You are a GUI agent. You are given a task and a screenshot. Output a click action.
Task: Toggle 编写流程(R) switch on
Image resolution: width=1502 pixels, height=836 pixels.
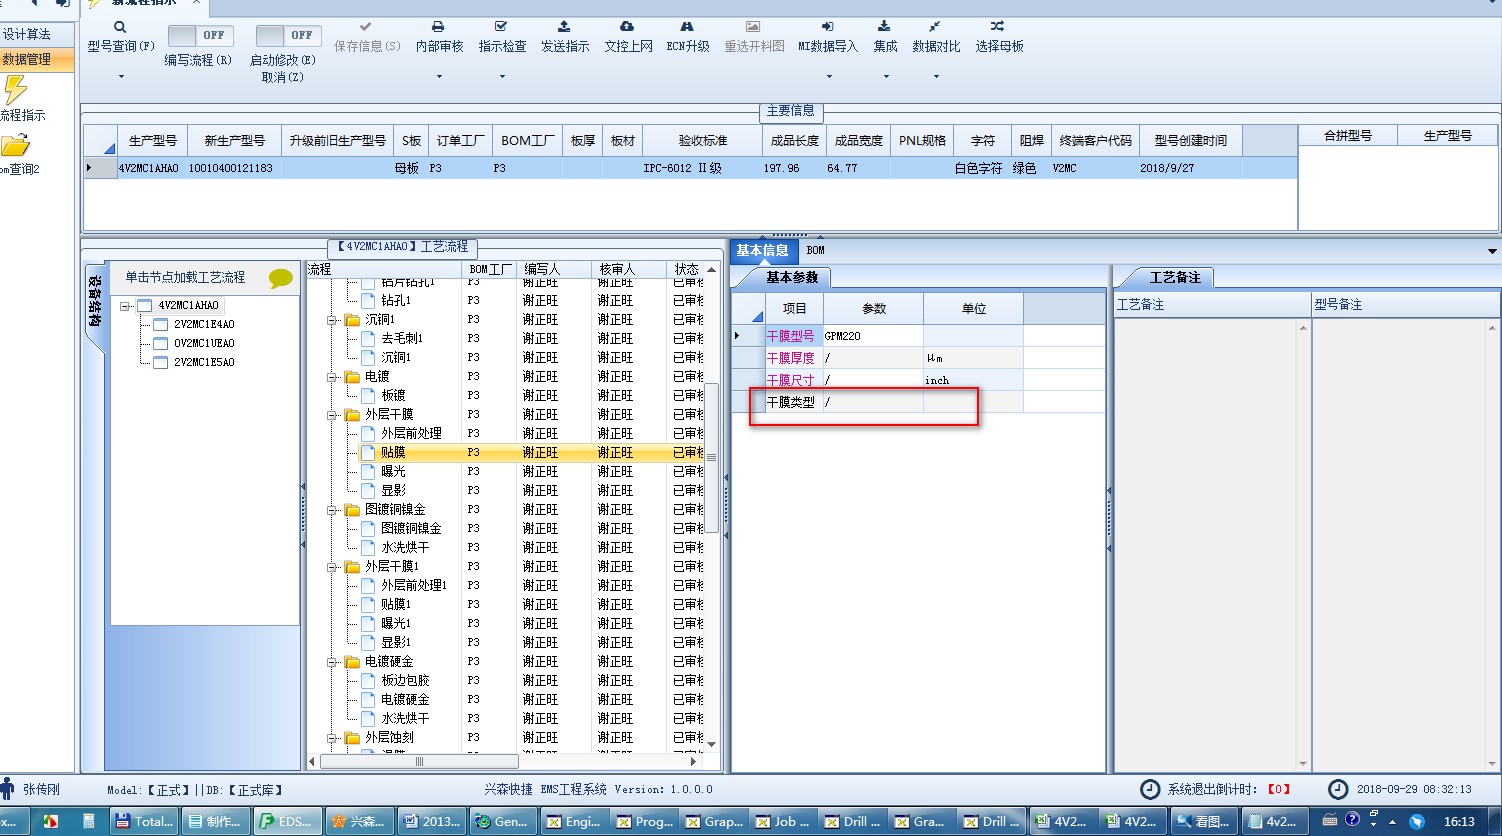tap(200, 36)
